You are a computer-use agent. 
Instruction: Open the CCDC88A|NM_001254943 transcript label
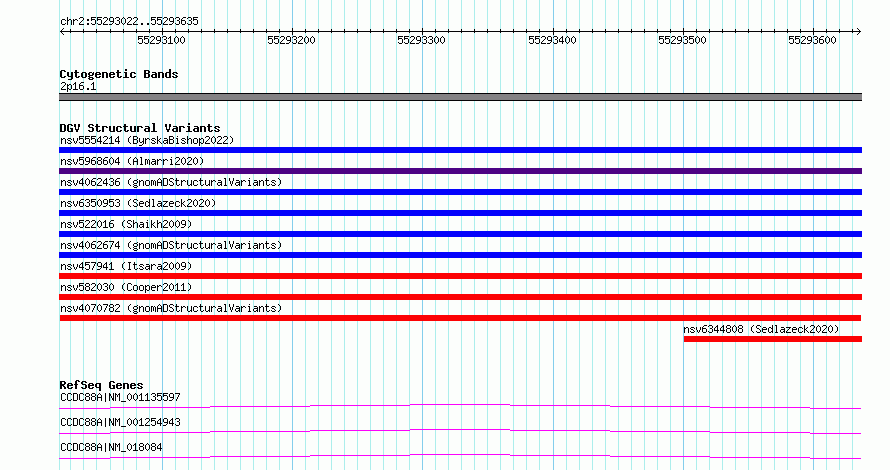(x=120, y=422)
